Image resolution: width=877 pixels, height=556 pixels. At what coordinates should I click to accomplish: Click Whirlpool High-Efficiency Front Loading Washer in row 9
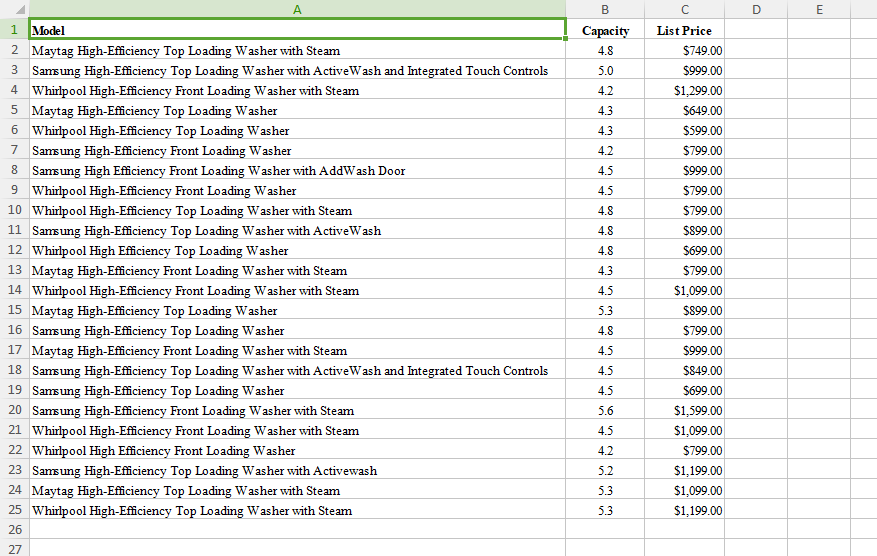pos(298,191)
